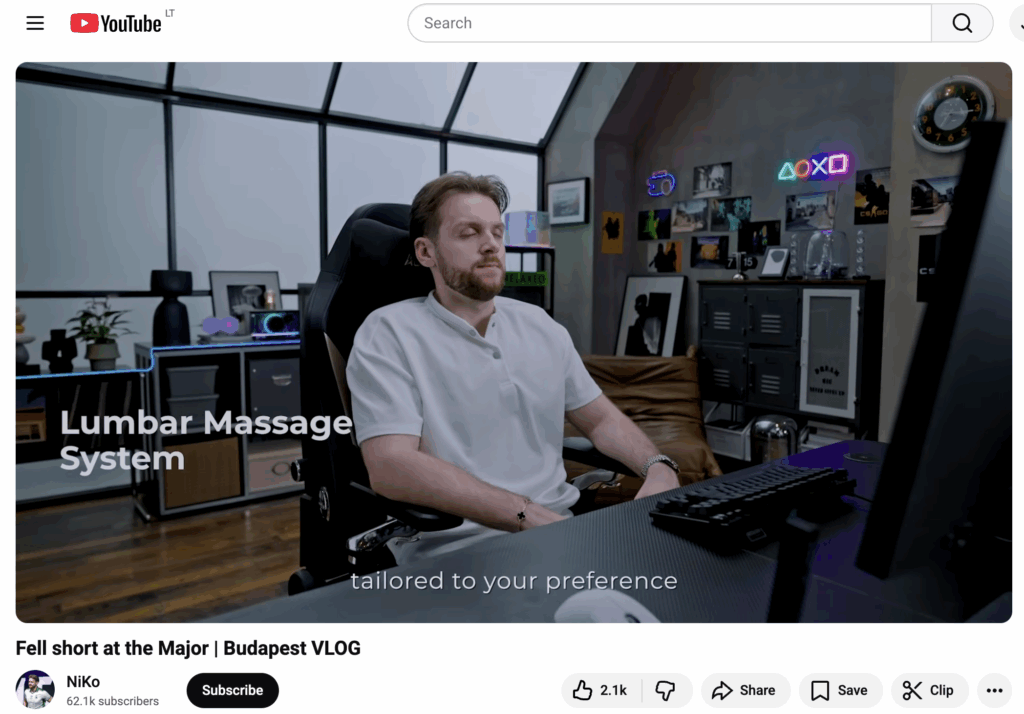Click the Save button label
The image size is (1024, 714).
[x=852, y=690]
